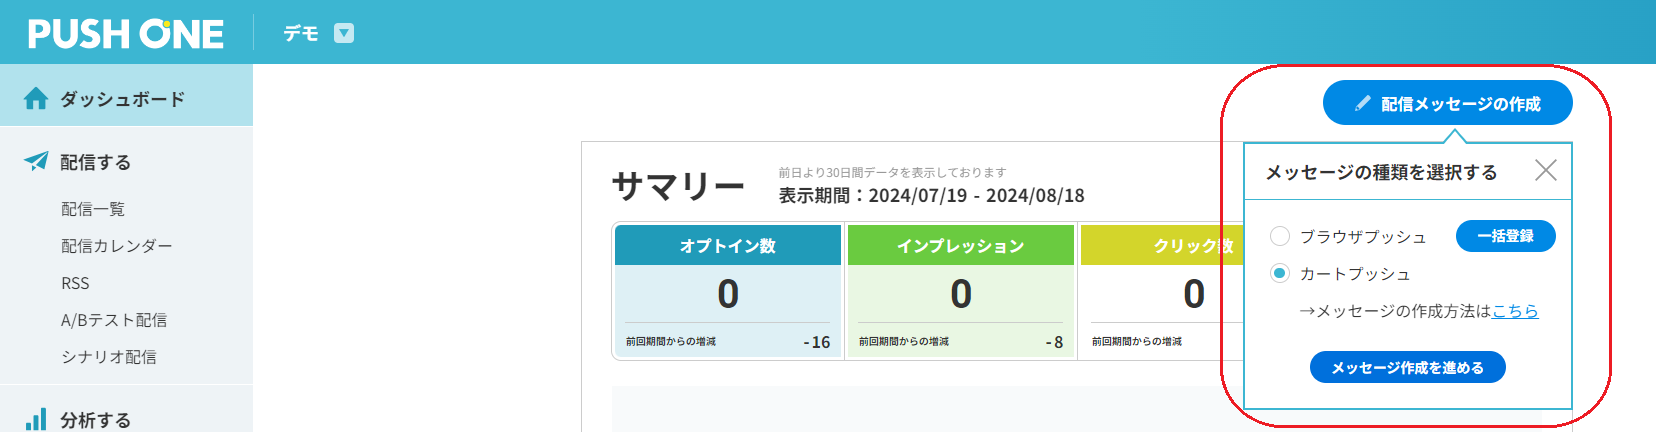Open the こちら help link
1656x432 pixels.
(x=1515, y=311)
